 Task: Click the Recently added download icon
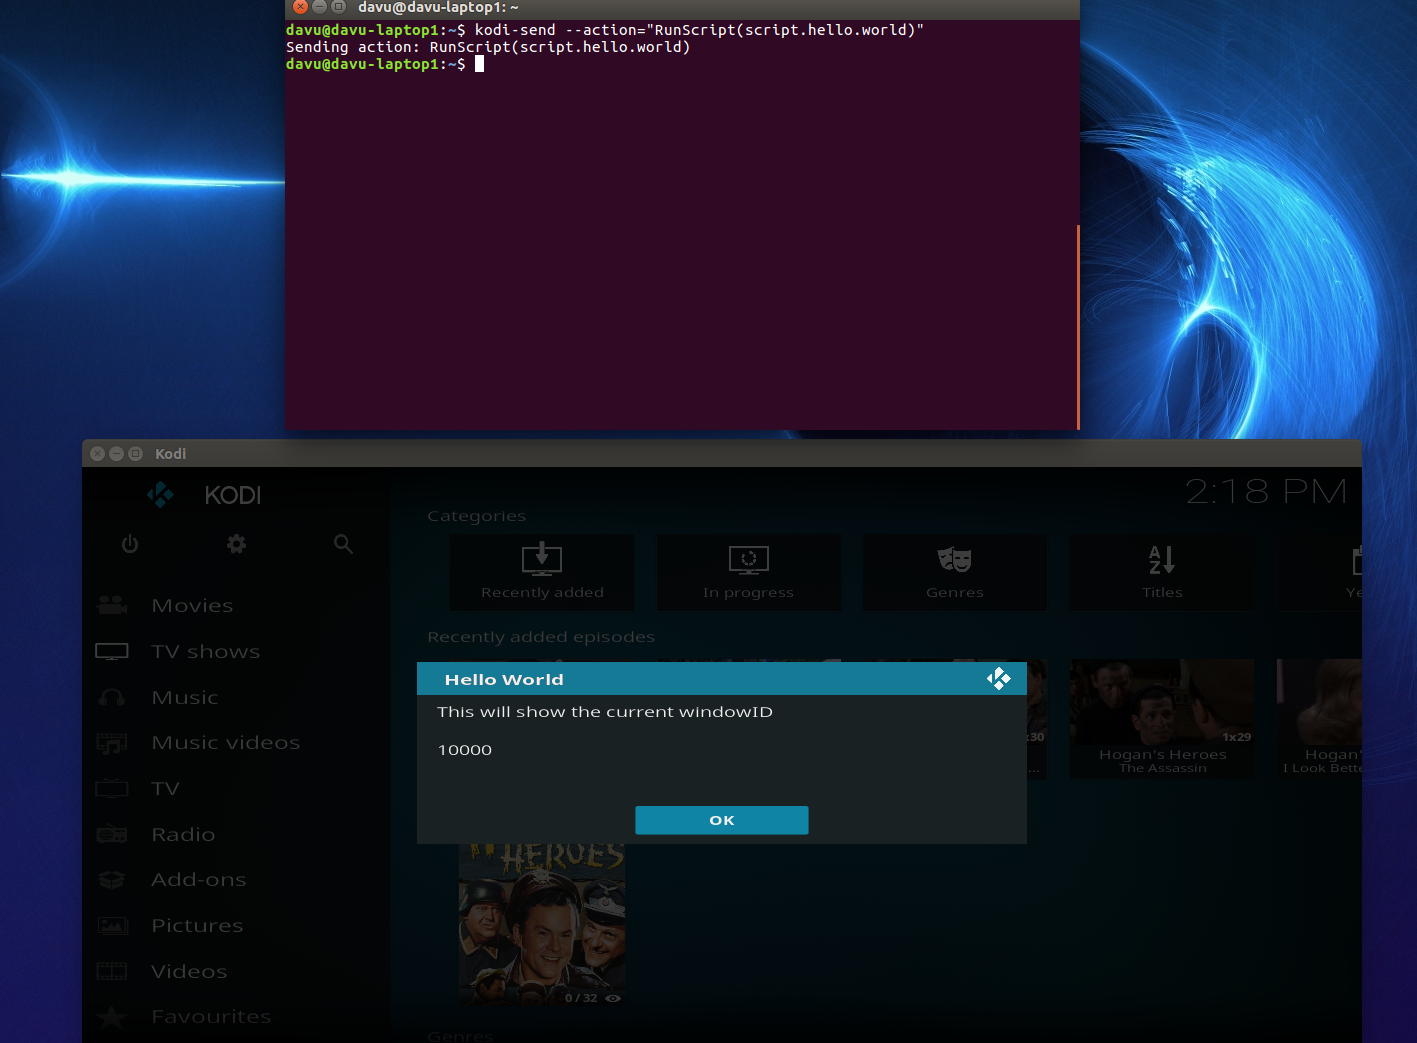542,558
